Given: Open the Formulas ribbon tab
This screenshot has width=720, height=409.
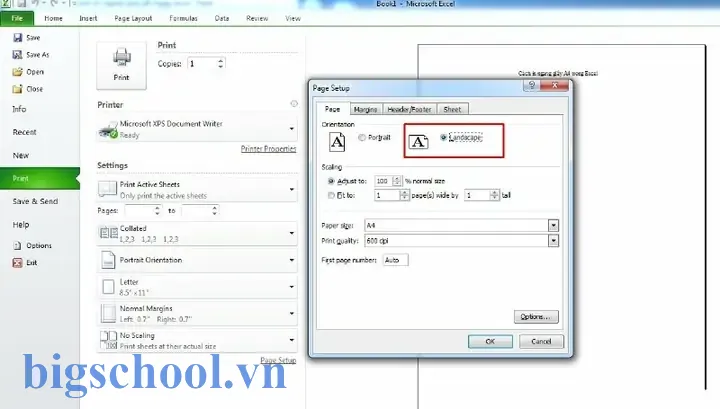Looking at the screenshot, I should [183, 18].
